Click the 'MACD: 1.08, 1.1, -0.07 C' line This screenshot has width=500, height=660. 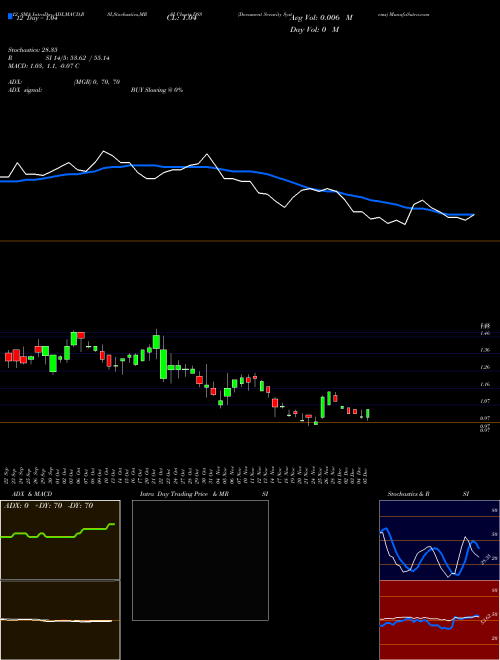point(43,66)
